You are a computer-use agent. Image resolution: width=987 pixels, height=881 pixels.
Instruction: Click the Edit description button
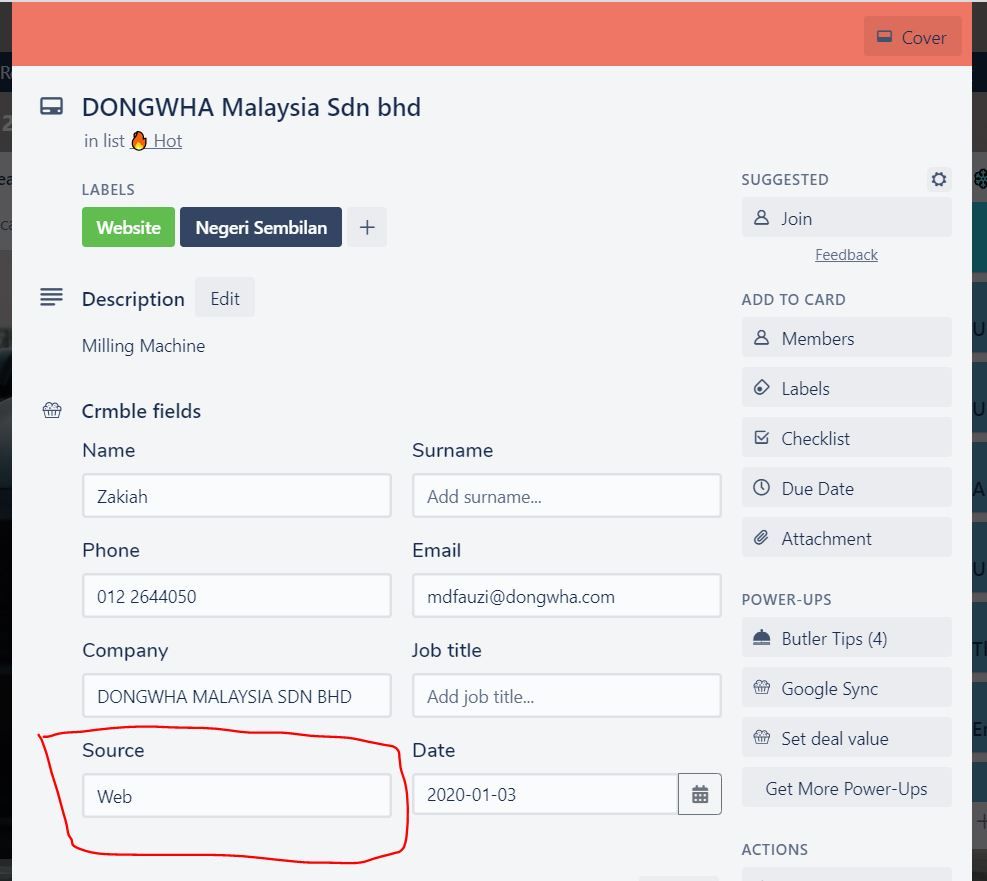[225, 298]
